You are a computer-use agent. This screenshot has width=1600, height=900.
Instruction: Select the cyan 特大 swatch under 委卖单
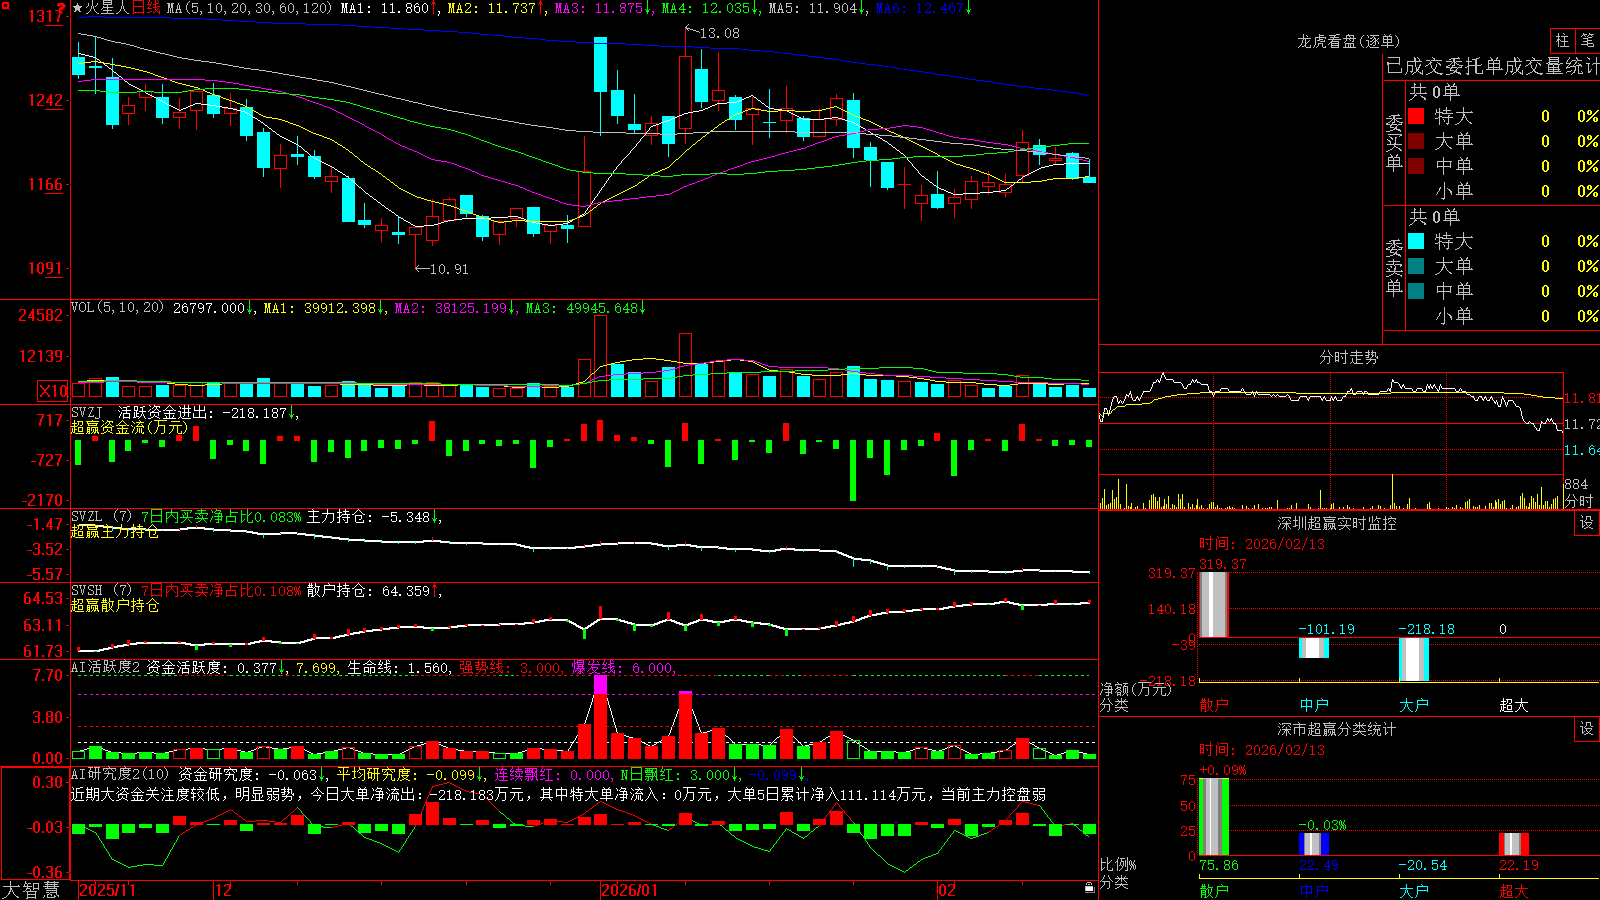1416,241
